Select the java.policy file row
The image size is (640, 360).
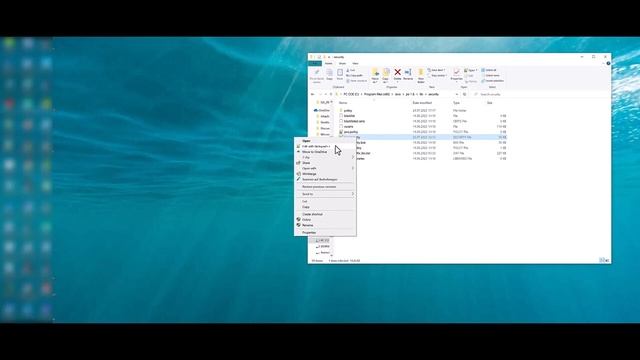click(422, 132)
